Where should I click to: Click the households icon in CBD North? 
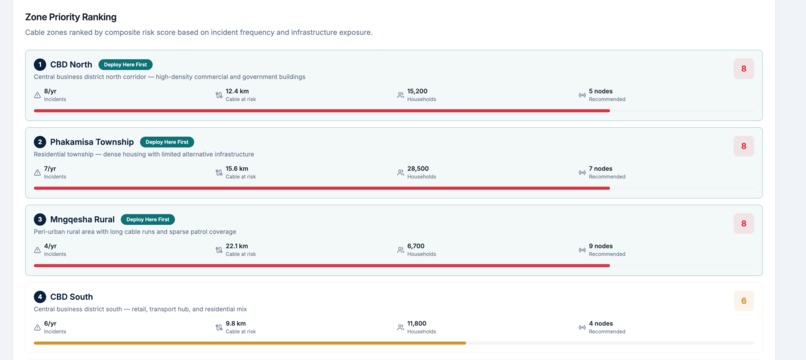(400, 95)
